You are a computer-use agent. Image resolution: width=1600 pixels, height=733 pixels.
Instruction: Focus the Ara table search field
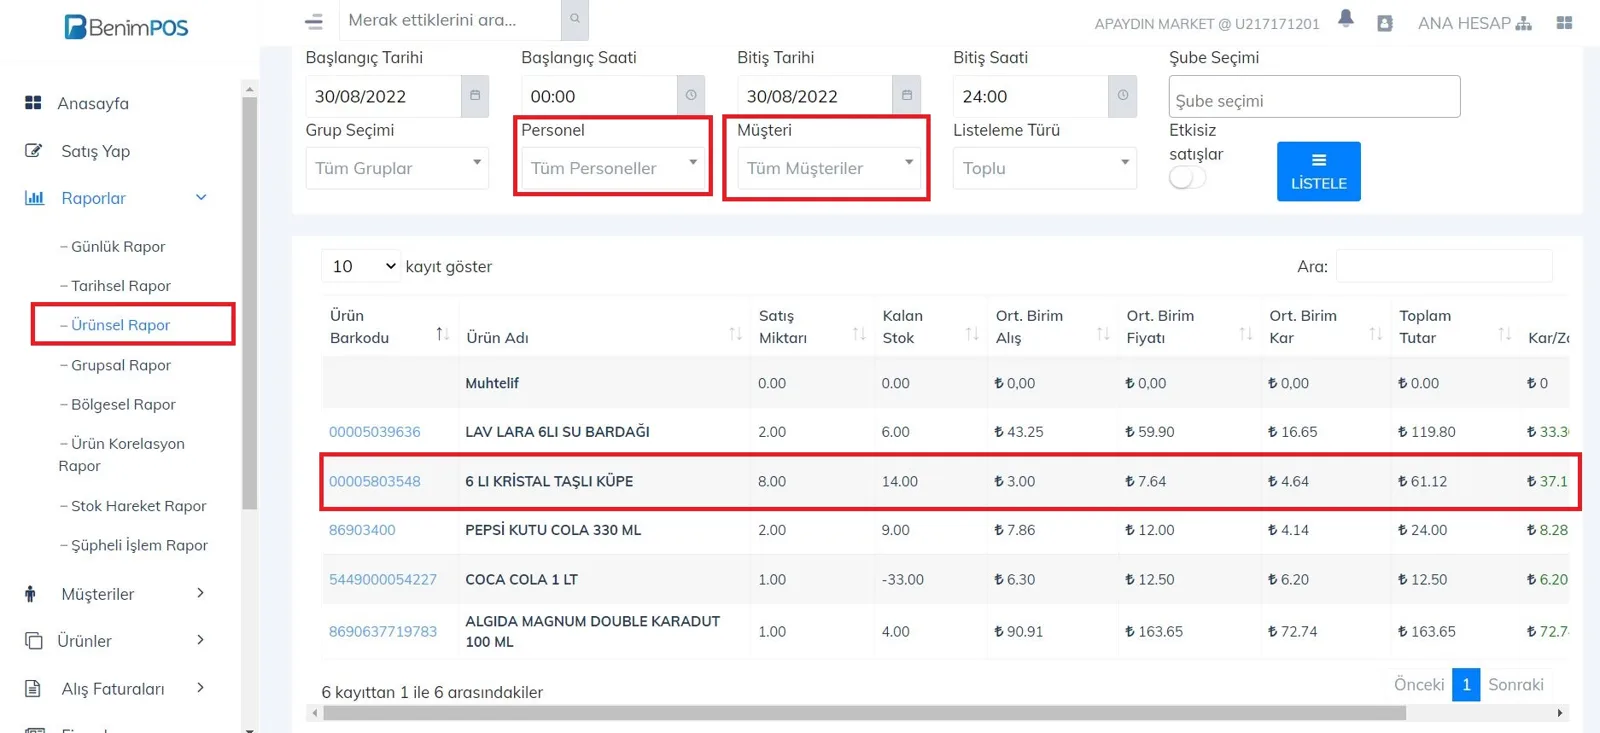pyautogui.click(x=1444, y=266)
